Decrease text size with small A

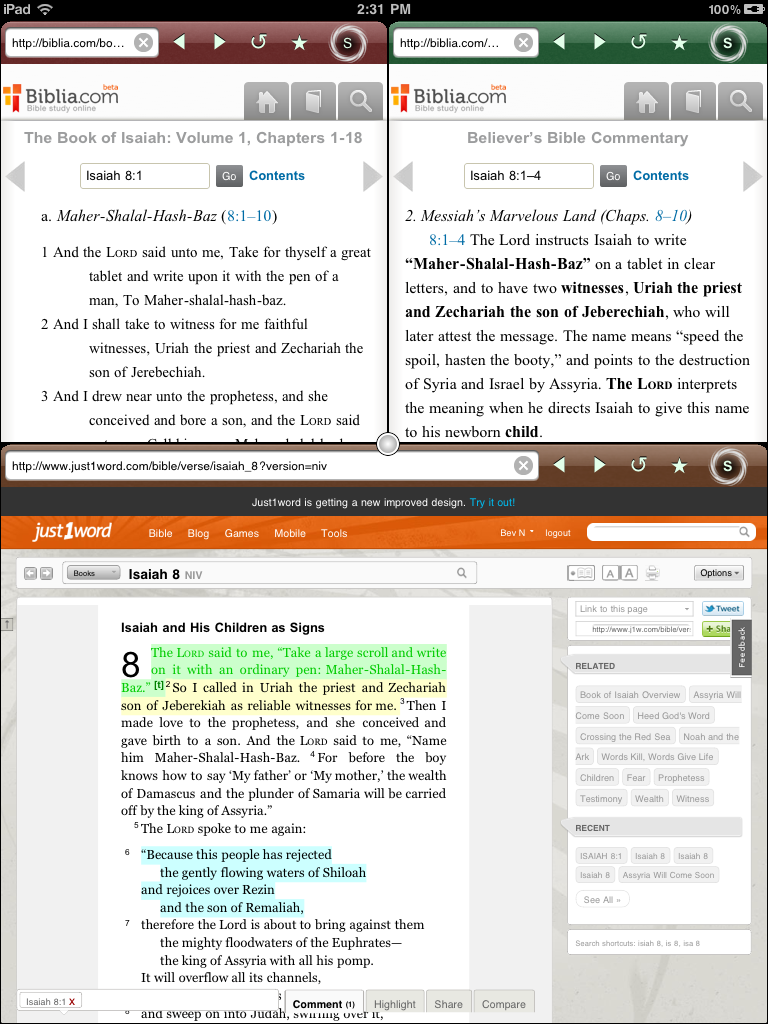point(610,573)
